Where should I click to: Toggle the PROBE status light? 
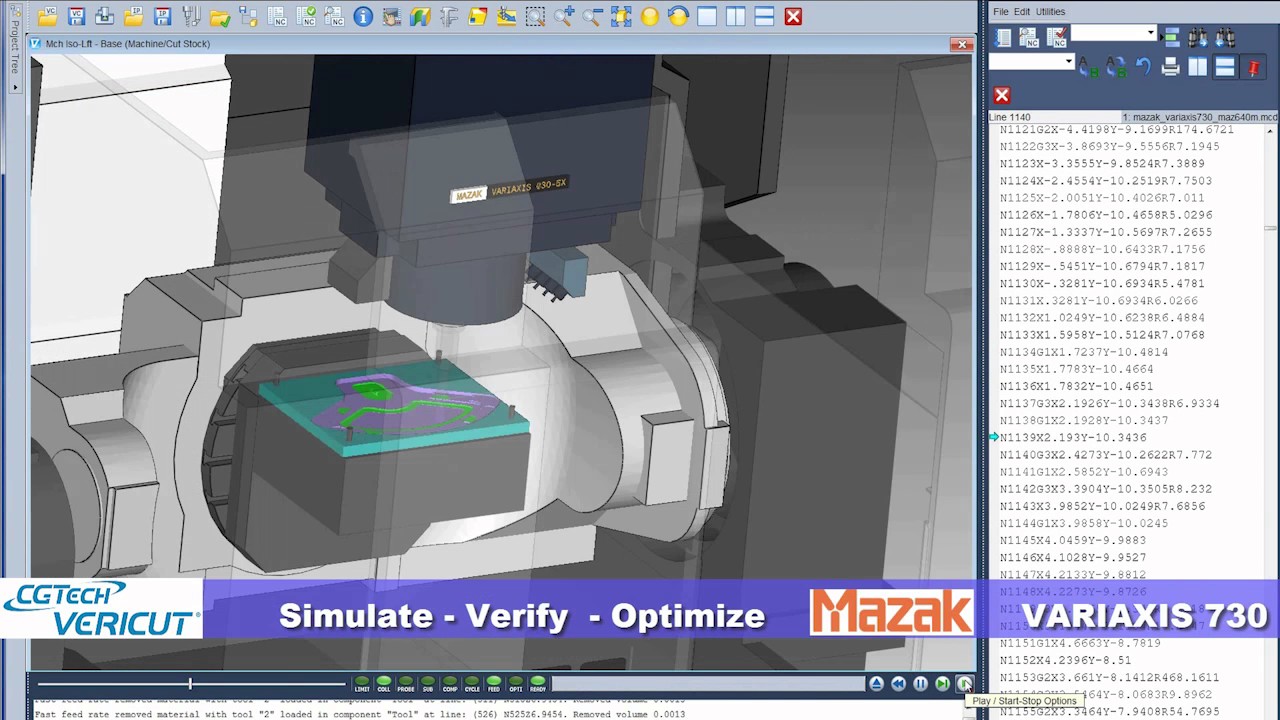coord(406,683)
